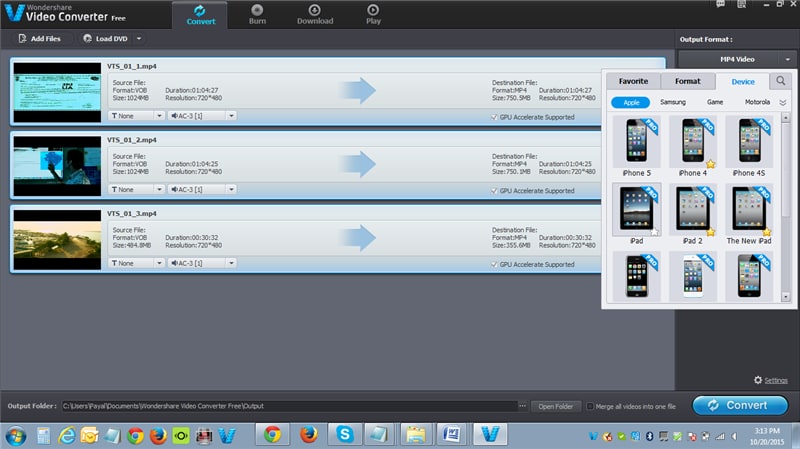Image resolution: width=800 pixels, height=449 pixels.
Task: Enable Merge all videos into one file
Action: (590, 407)
